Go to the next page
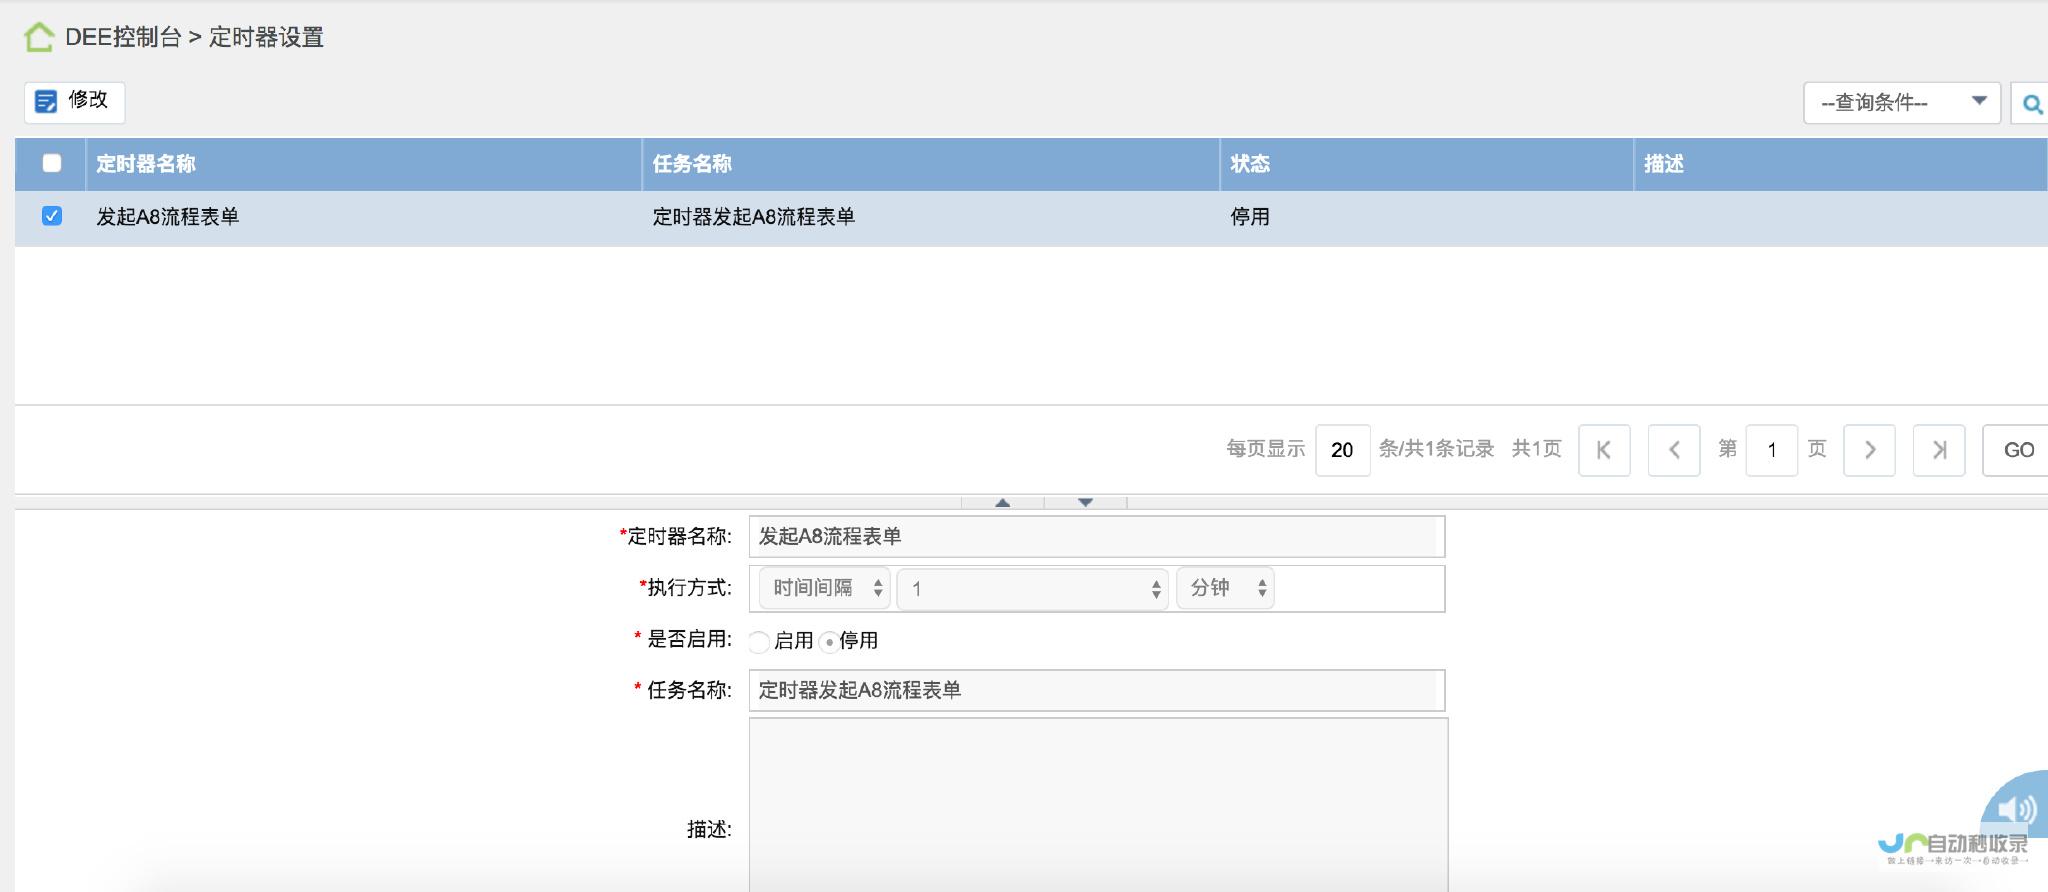This screenshot has height=892, width=2048. tap(1869, 450)
